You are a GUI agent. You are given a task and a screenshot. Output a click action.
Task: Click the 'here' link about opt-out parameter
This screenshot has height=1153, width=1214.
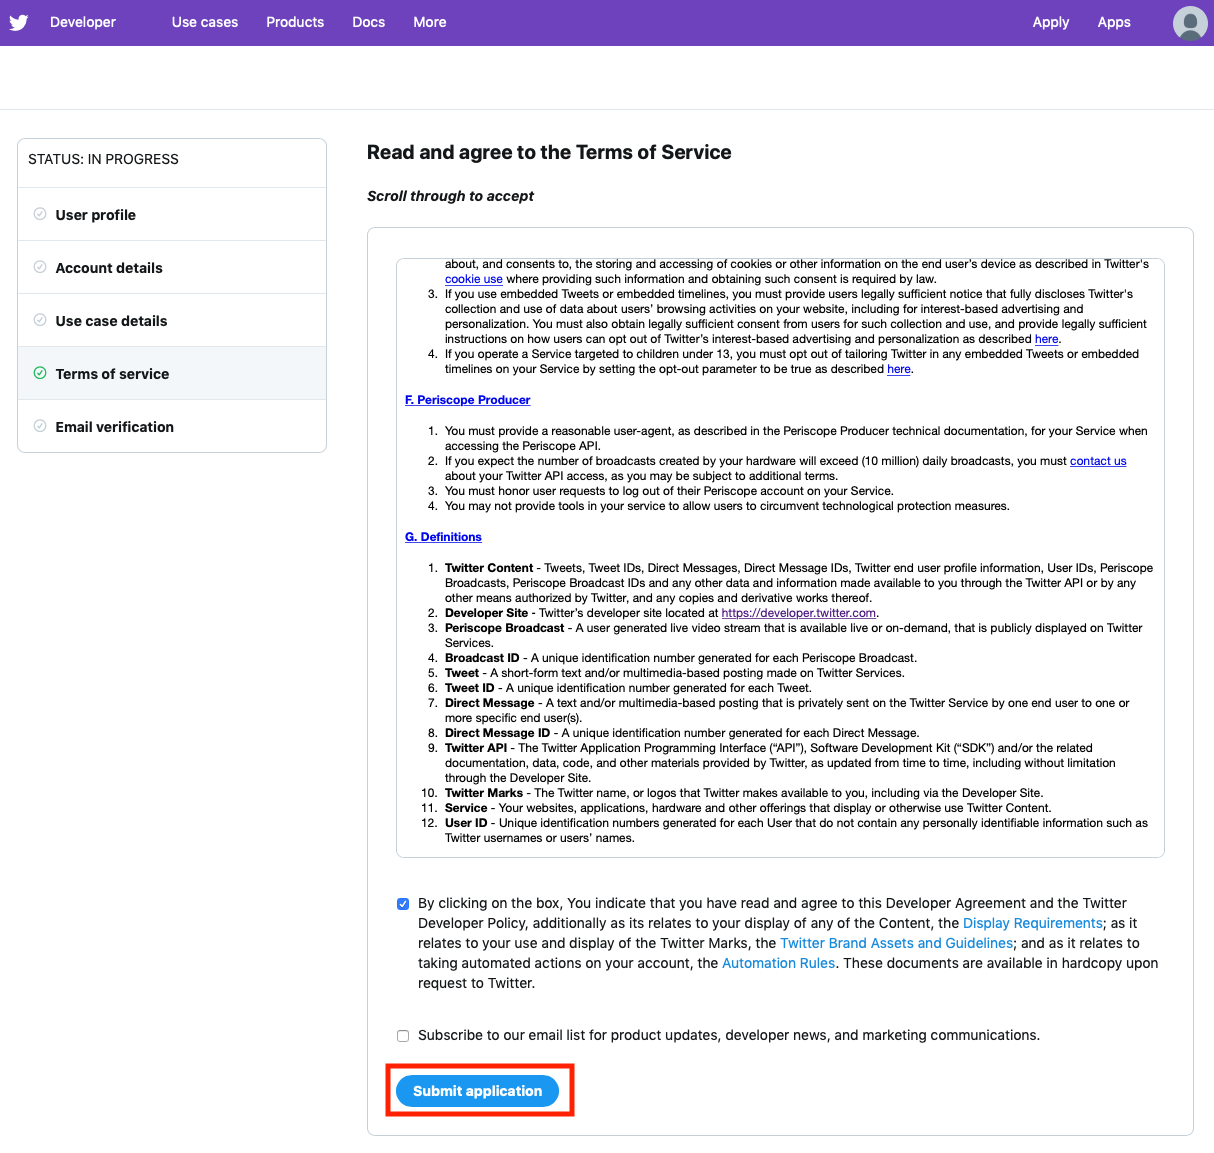899,369
